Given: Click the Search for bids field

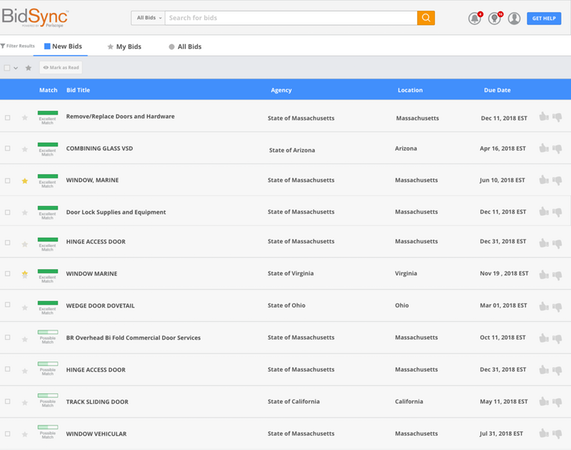Looking at the screenshot, I should [291, 18].
